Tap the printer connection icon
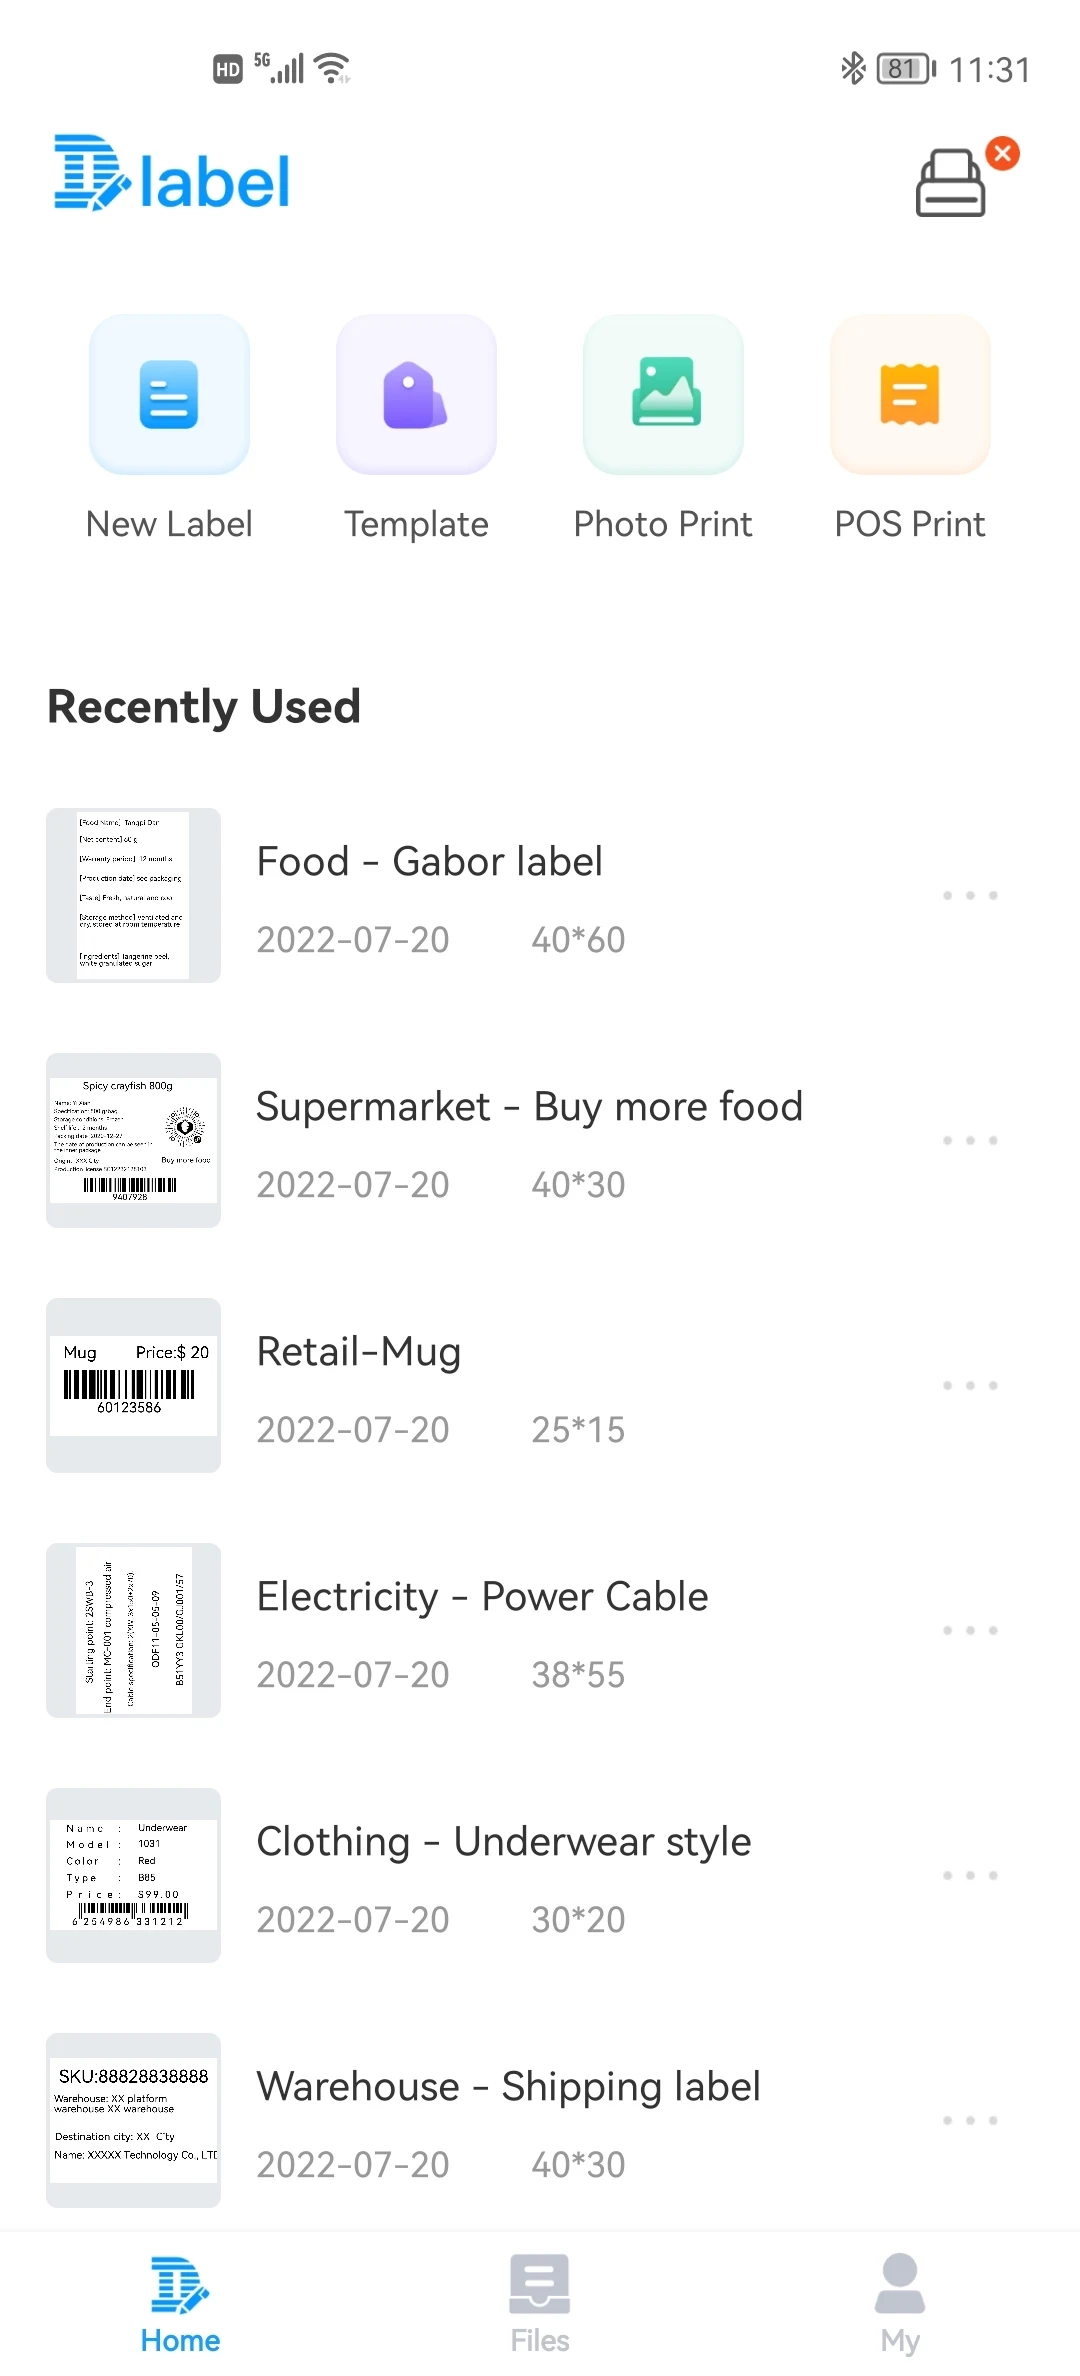Screen dimensions: 1080x2376 [x=951, y=183]
